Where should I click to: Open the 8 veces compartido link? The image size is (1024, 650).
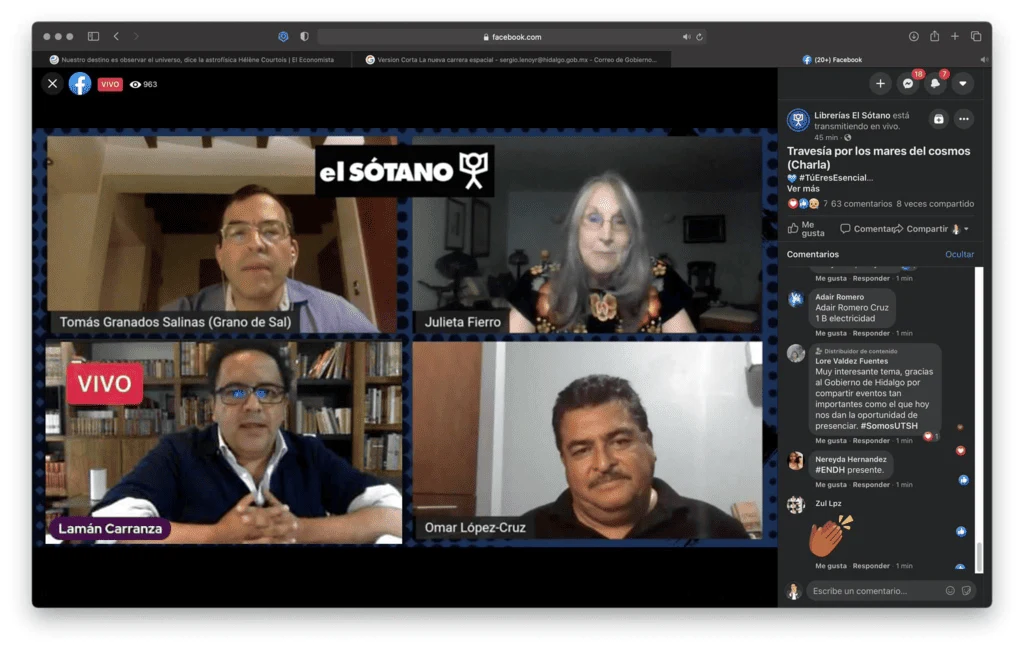(935, 204)
